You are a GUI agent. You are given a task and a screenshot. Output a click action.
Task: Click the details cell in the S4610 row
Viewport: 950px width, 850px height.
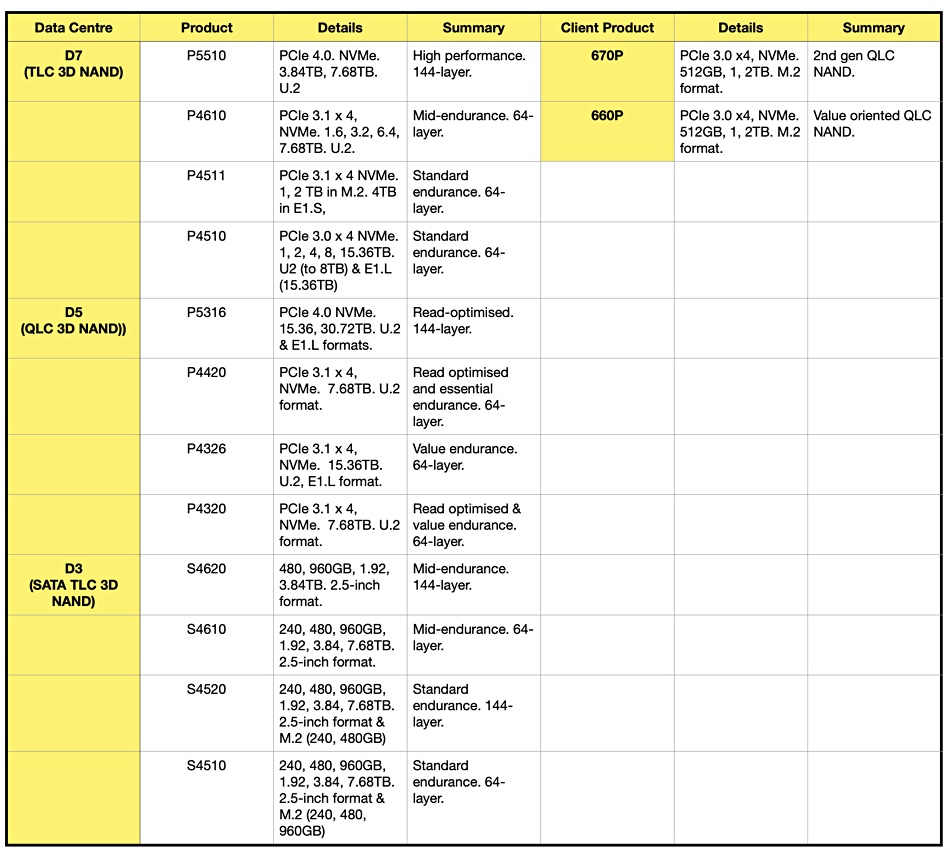340,645
